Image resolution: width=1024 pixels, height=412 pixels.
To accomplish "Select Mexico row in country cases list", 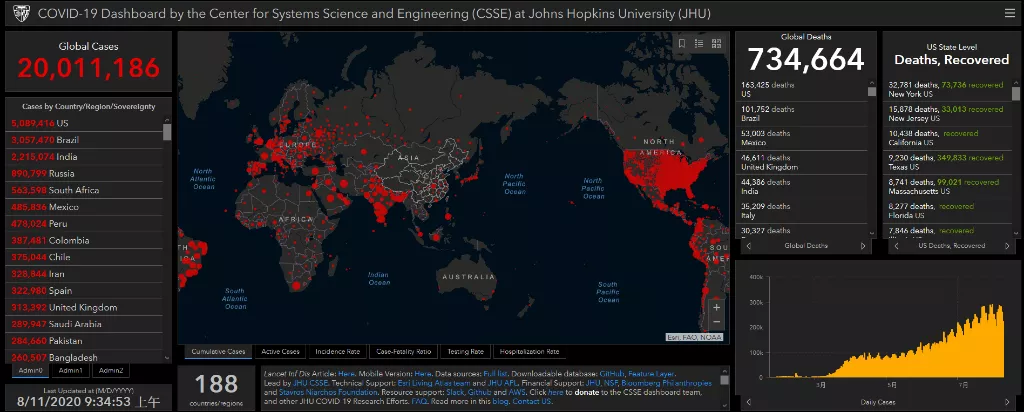I will (x=86, y=207).
